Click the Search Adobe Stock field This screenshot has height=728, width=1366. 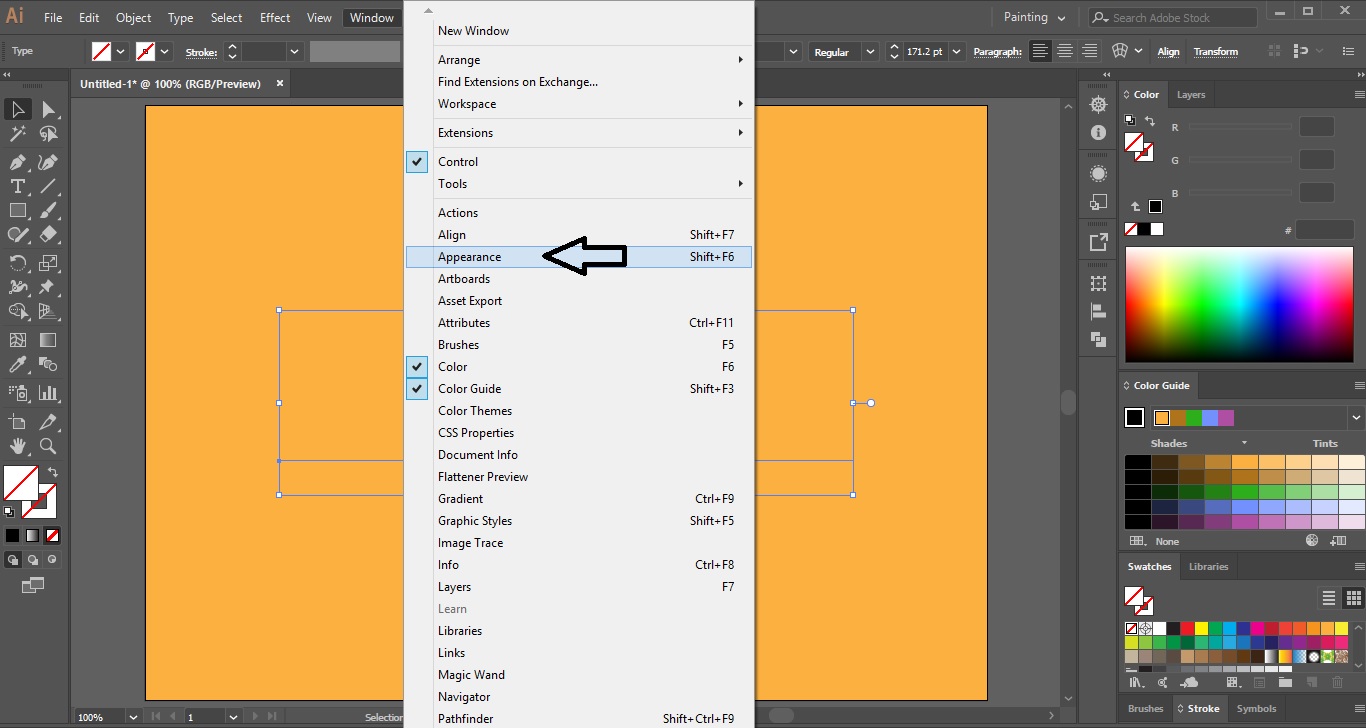[1170, 16]
